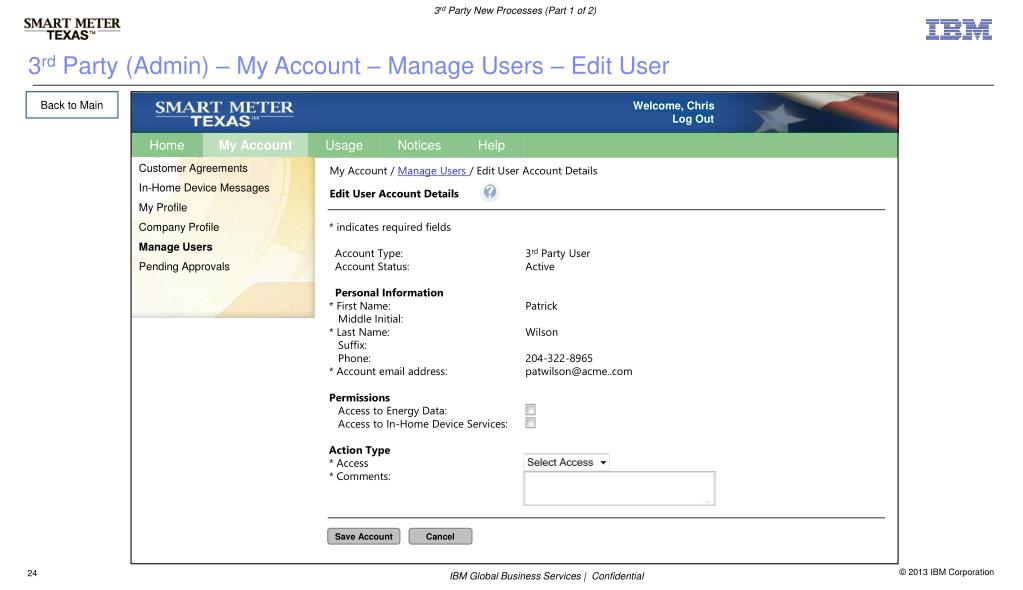The width and height of the screenshot is (1023, 590).
Task: Click the first name value Patrick
Action: 542,306
